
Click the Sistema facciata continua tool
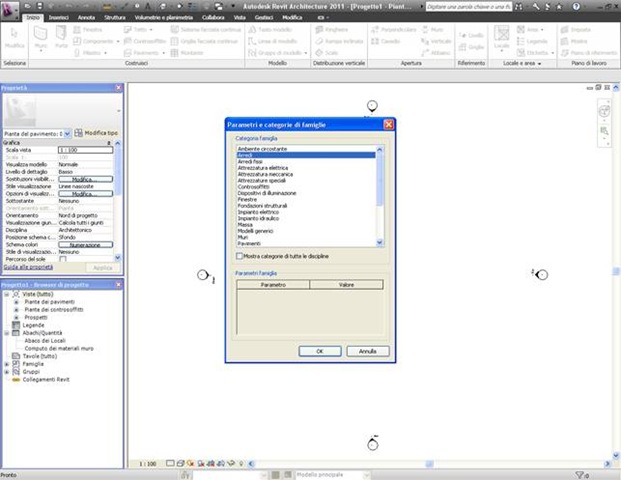point(206,30)
